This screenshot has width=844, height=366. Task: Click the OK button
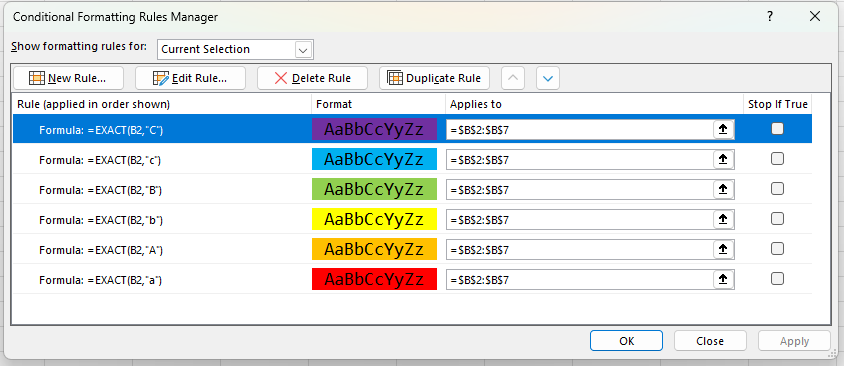point(626,341)
